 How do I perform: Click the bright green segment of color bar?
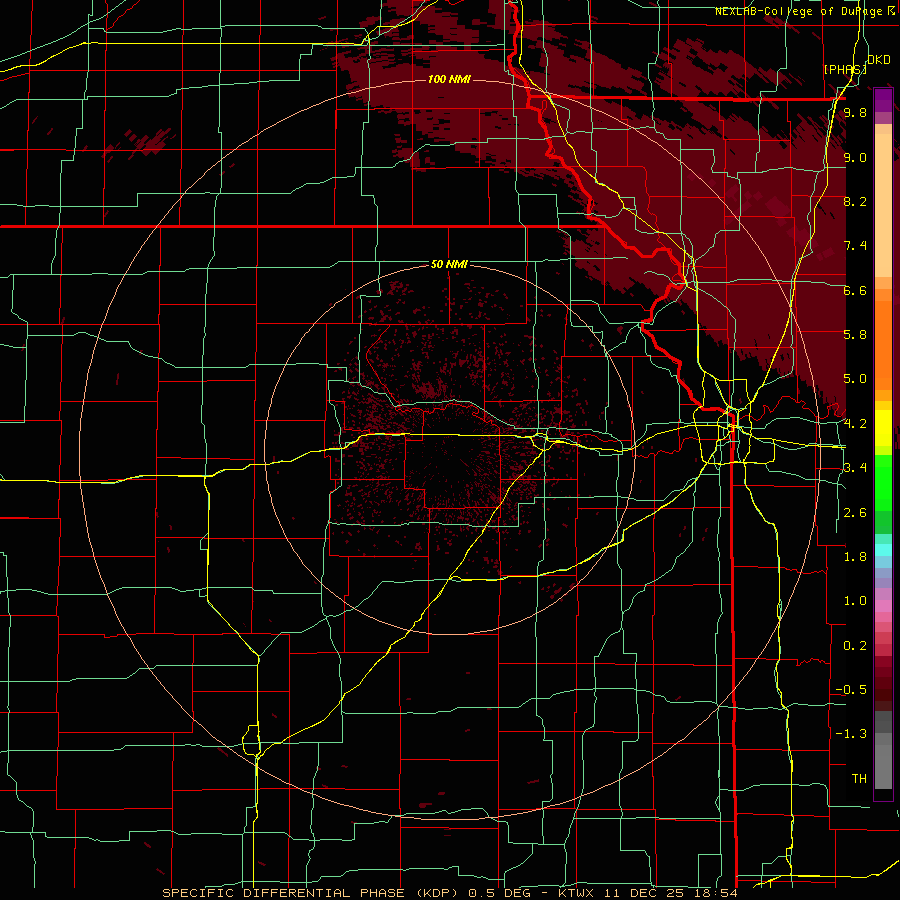point(883,482)
